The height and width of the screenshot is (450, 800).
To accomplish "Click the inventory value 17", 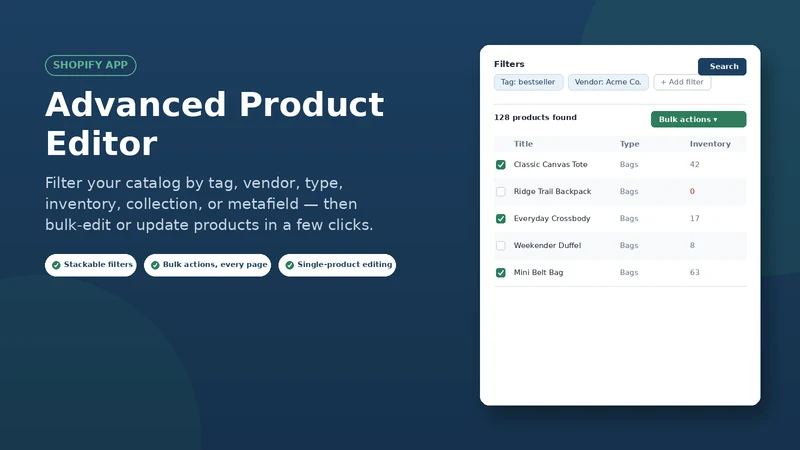I will click(x=694, y=218).
